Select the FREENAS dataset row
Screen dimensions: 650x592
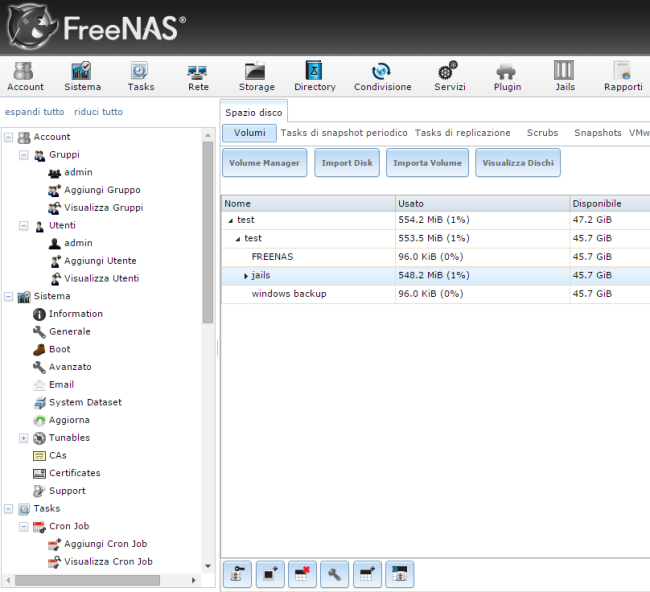point(436,257)
